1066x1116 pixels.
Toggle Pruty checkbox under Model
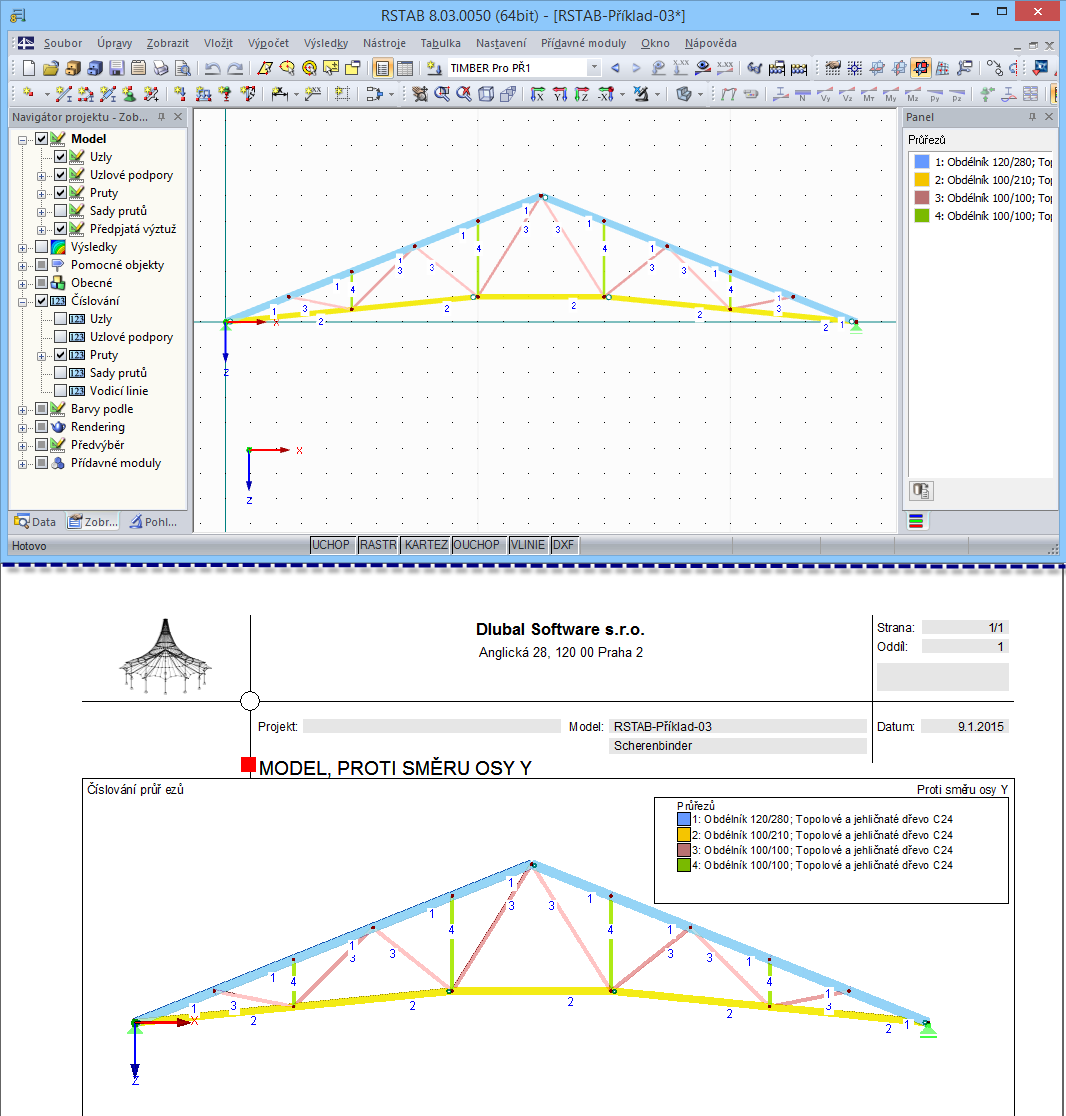(61, 193)
